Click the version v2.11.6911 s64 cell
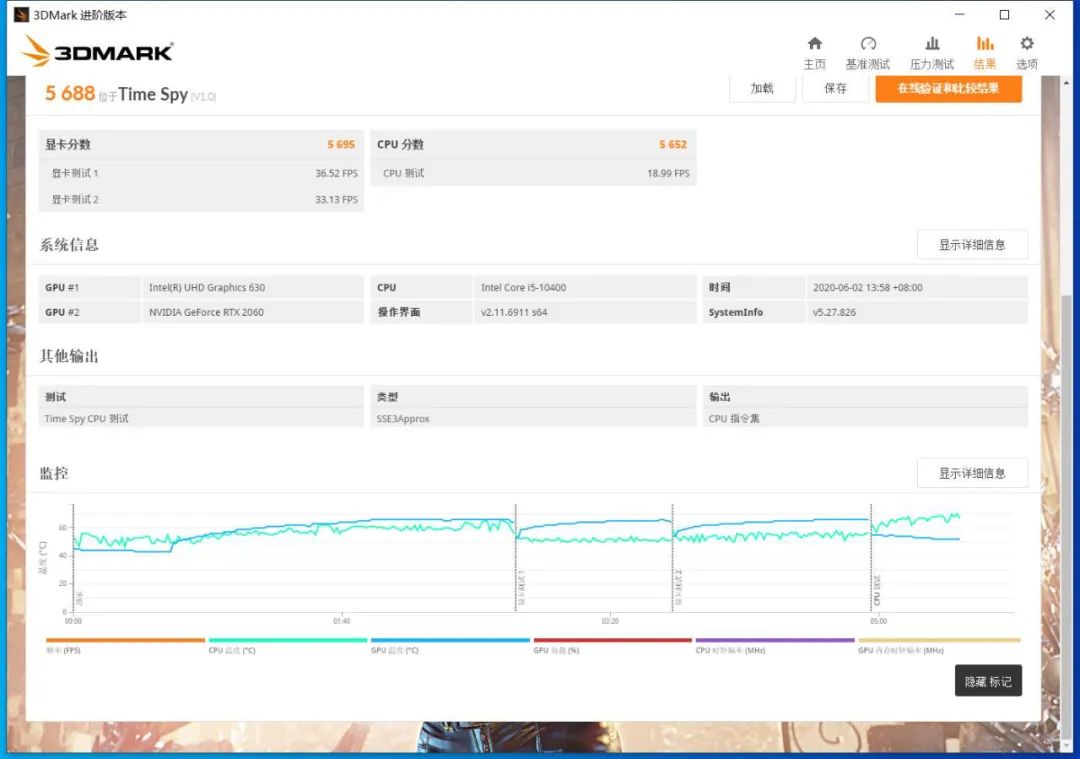 click(x=585, y=312)
